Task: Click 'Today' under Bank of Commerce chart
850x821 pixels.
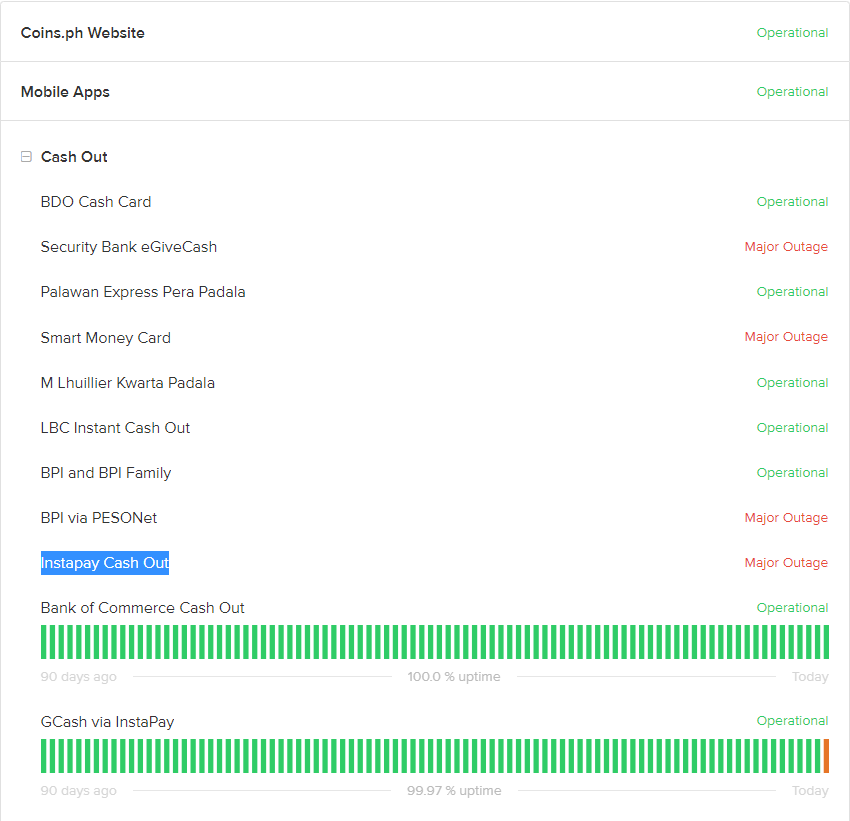Action: point(810,677)
